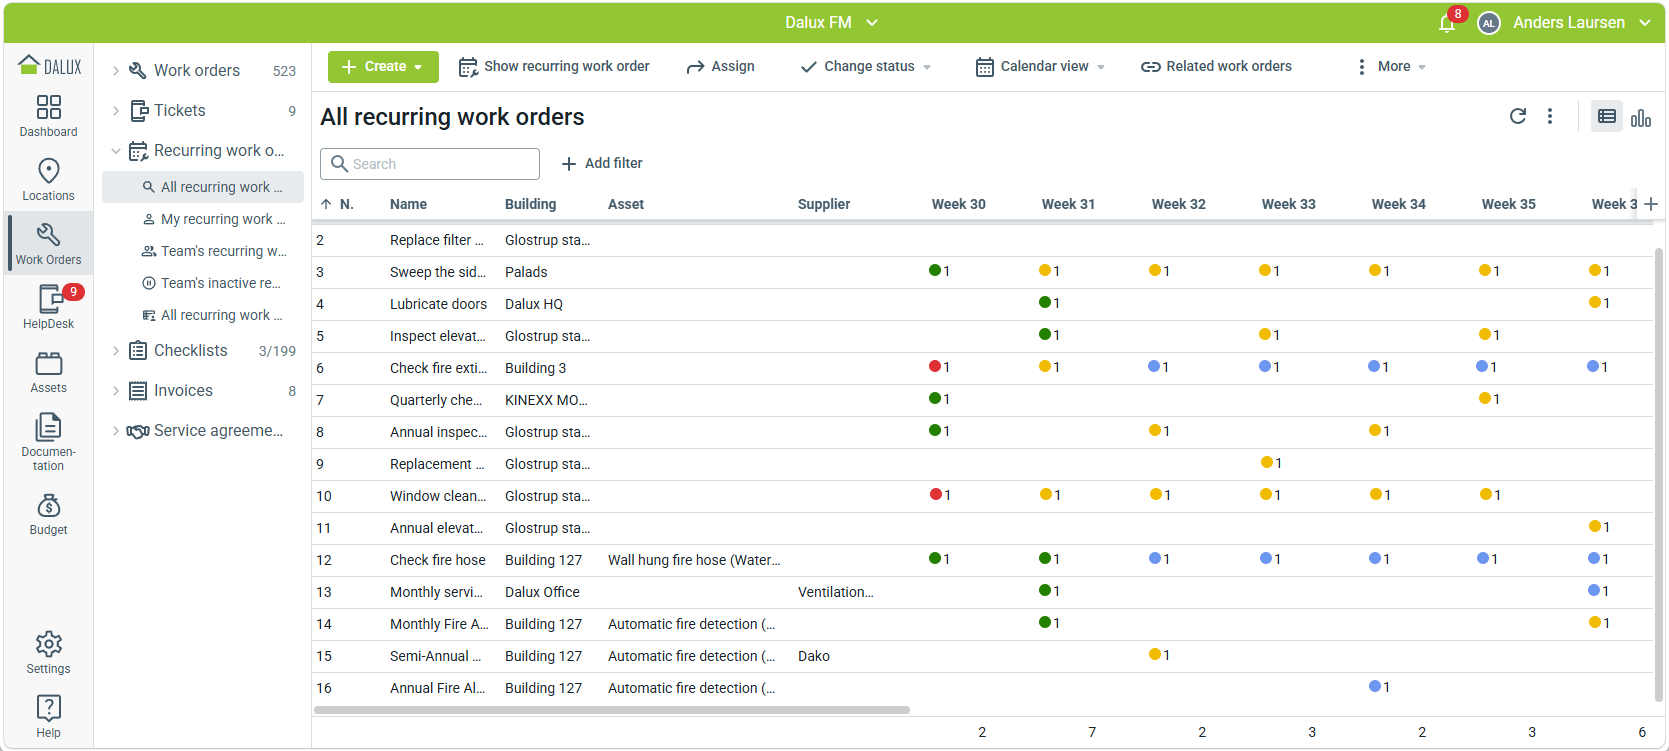Refresh the recurring work orders list
This screenshot has height=751, width=1669.
pos(1518,116)
